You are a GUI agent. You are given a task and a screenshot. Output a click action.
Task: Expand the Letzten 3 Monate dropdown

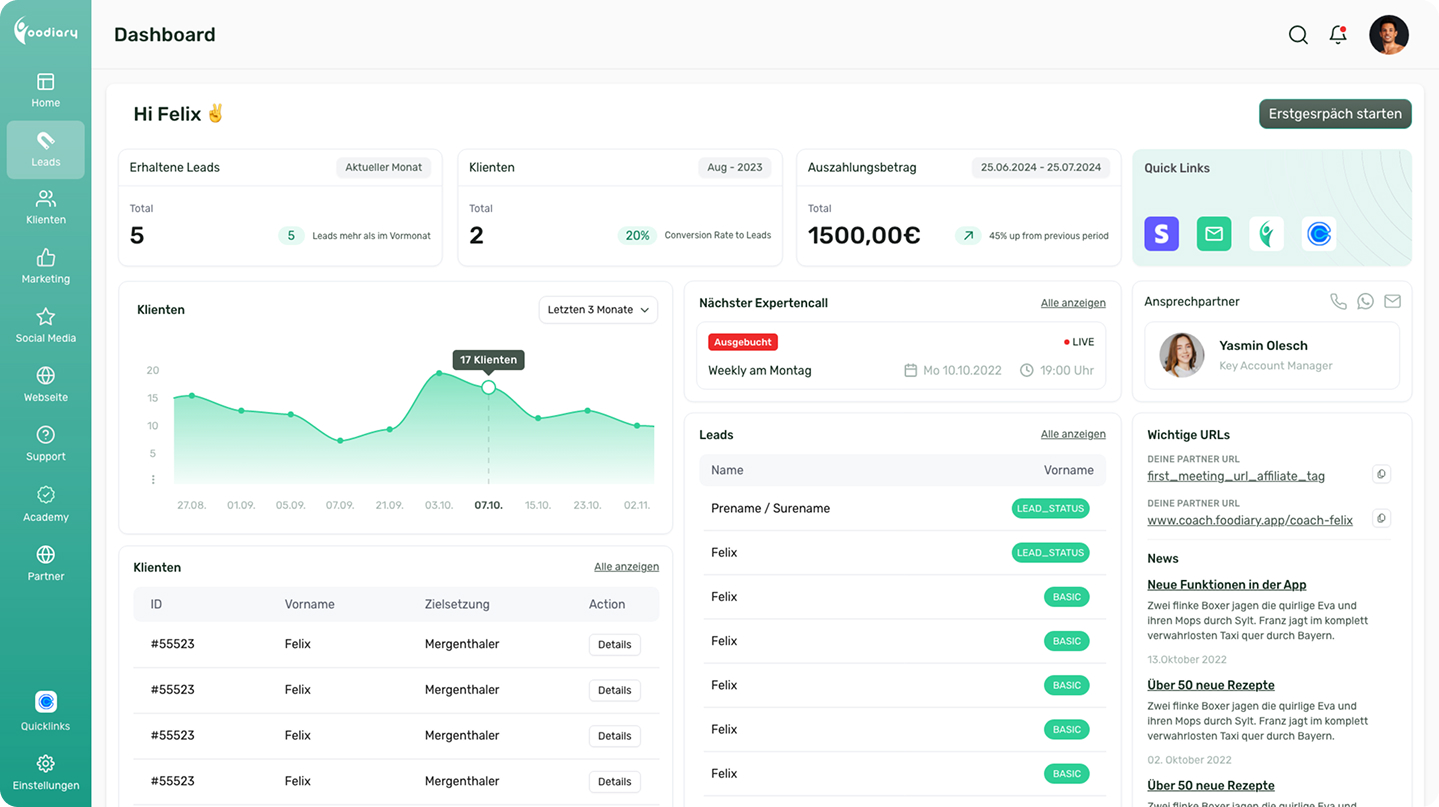coord(598,310)
